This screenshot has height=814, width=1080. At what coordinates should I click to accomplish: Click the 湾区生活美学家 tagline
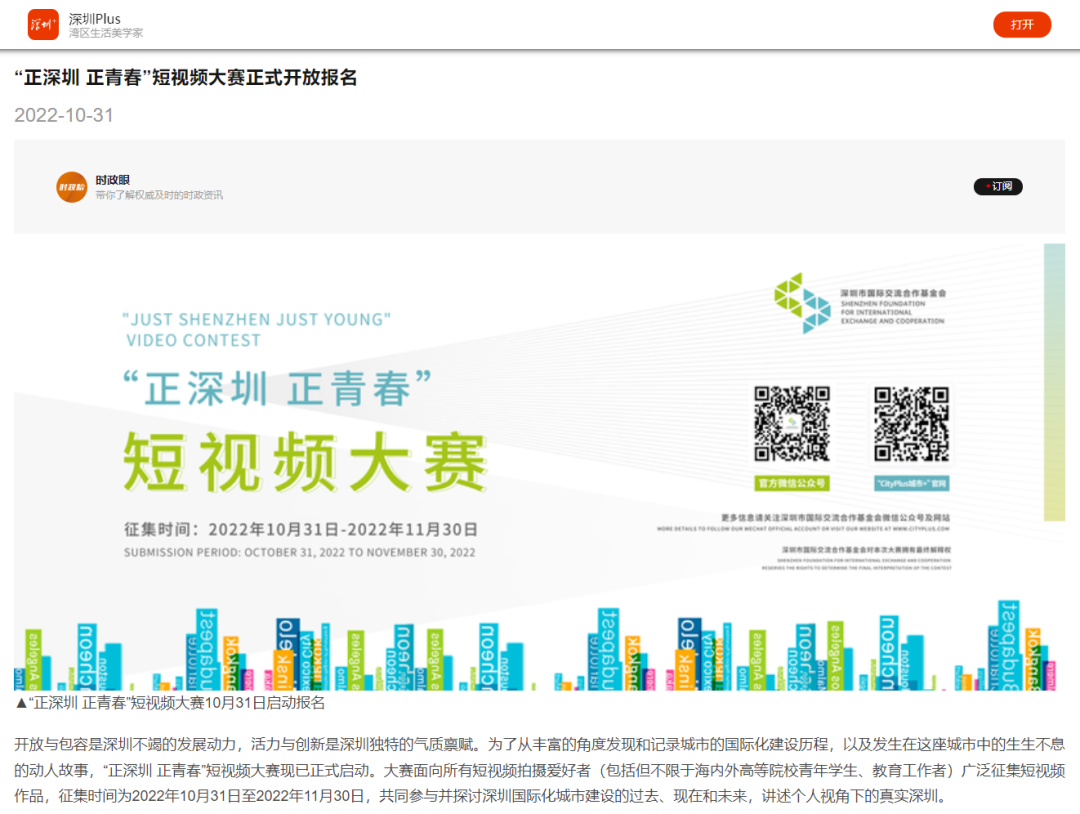(x=106, y=33)
